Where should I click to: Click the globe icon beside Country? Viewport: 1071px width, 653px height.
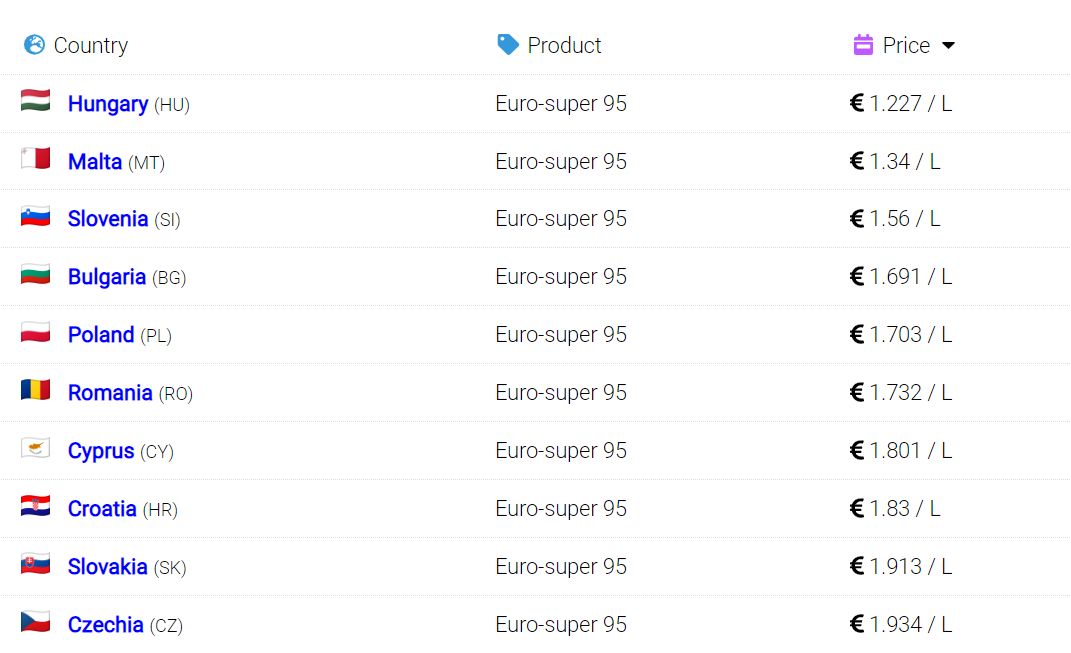pyautogui.click(x=34, y=45)
